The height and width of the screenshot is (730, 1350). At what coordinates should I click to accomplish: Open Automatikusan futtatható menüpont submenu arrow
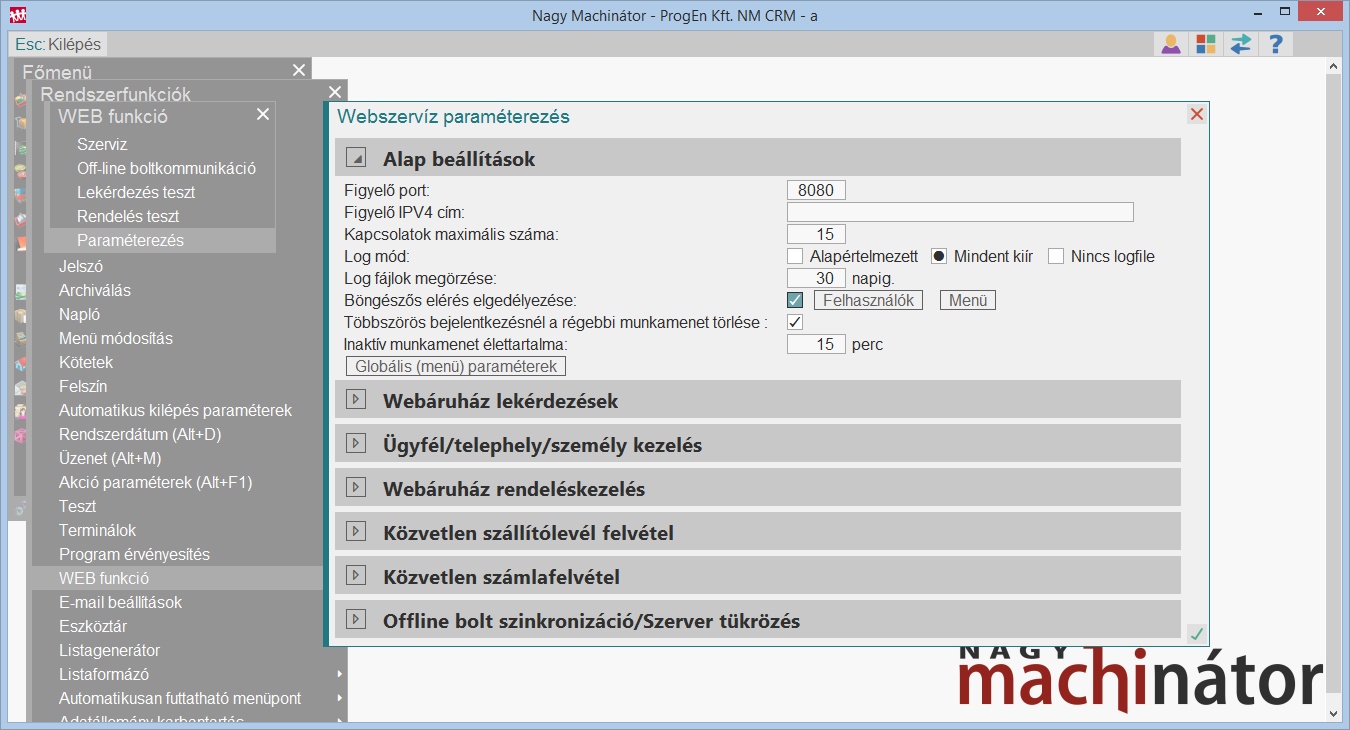click(x=340, y=698)
